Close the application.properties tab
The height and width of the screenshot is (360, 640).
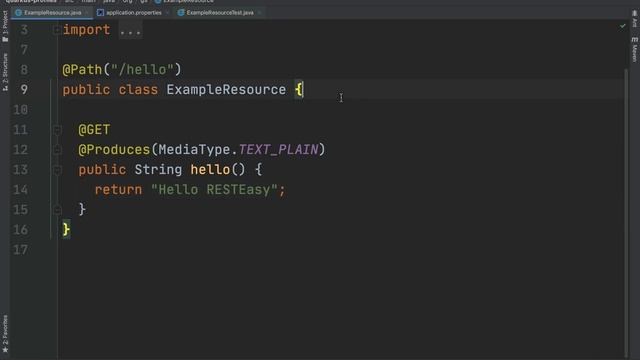[x=167, y=13]
